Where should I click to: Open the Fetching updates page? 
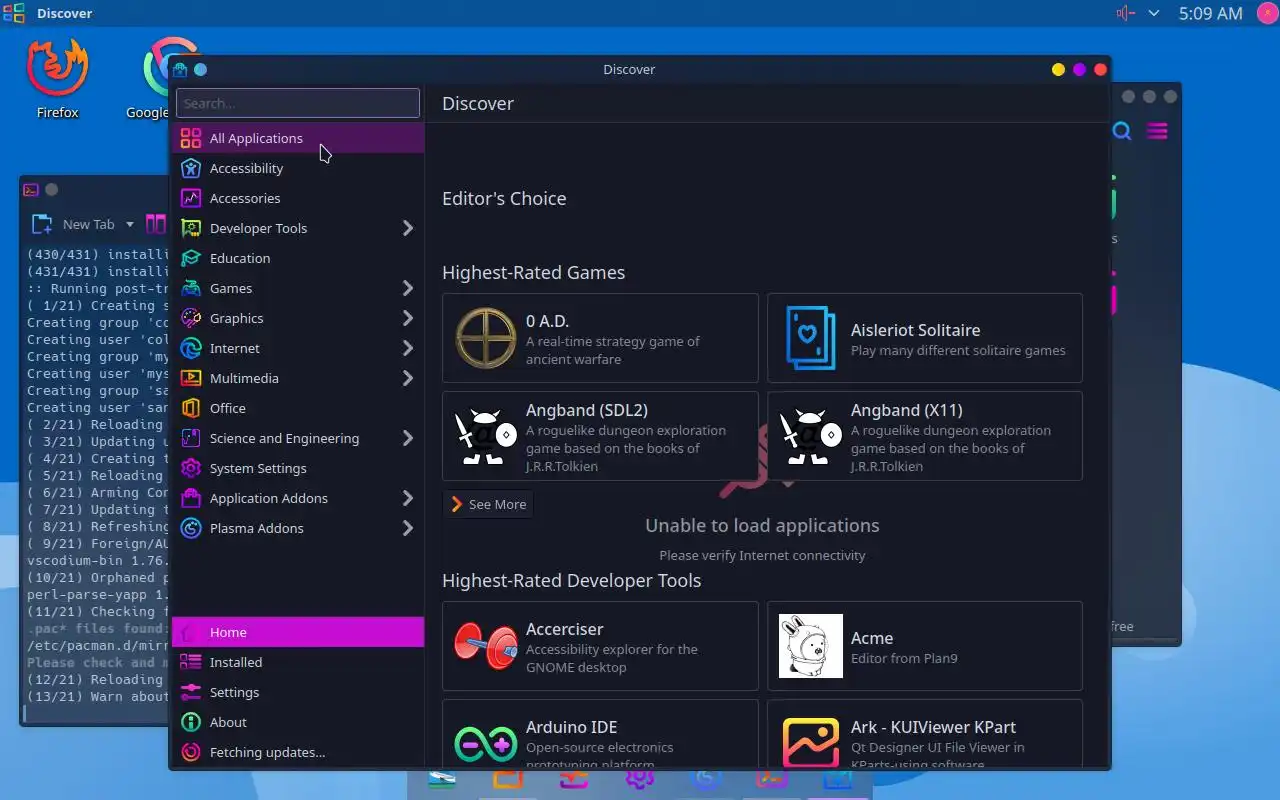click(298, 752)
